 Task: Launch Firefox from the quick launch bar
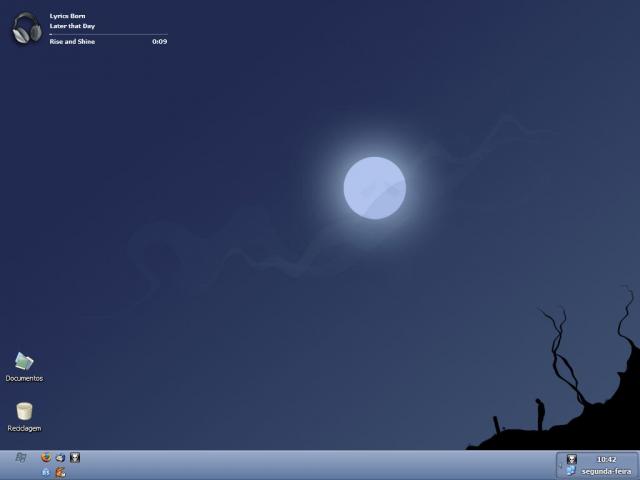46,458
